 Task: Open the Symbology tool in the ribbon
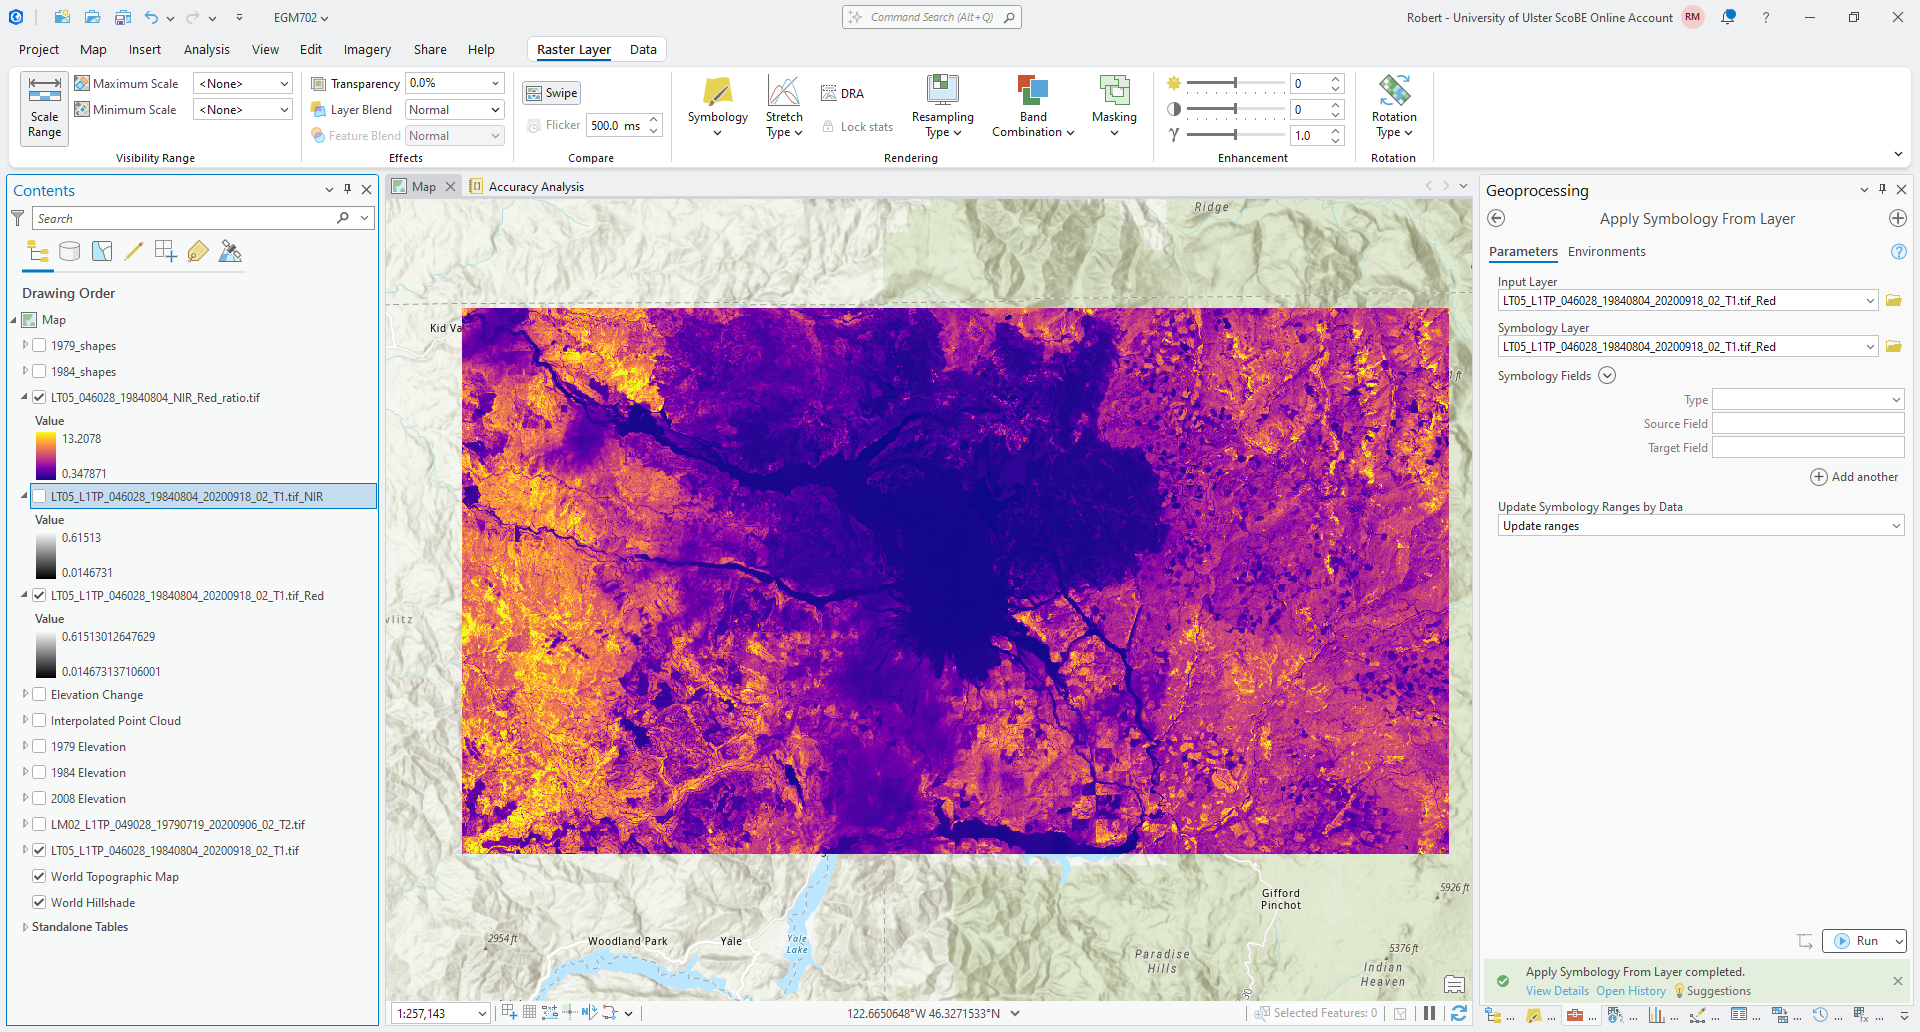[x=717, y=93]
